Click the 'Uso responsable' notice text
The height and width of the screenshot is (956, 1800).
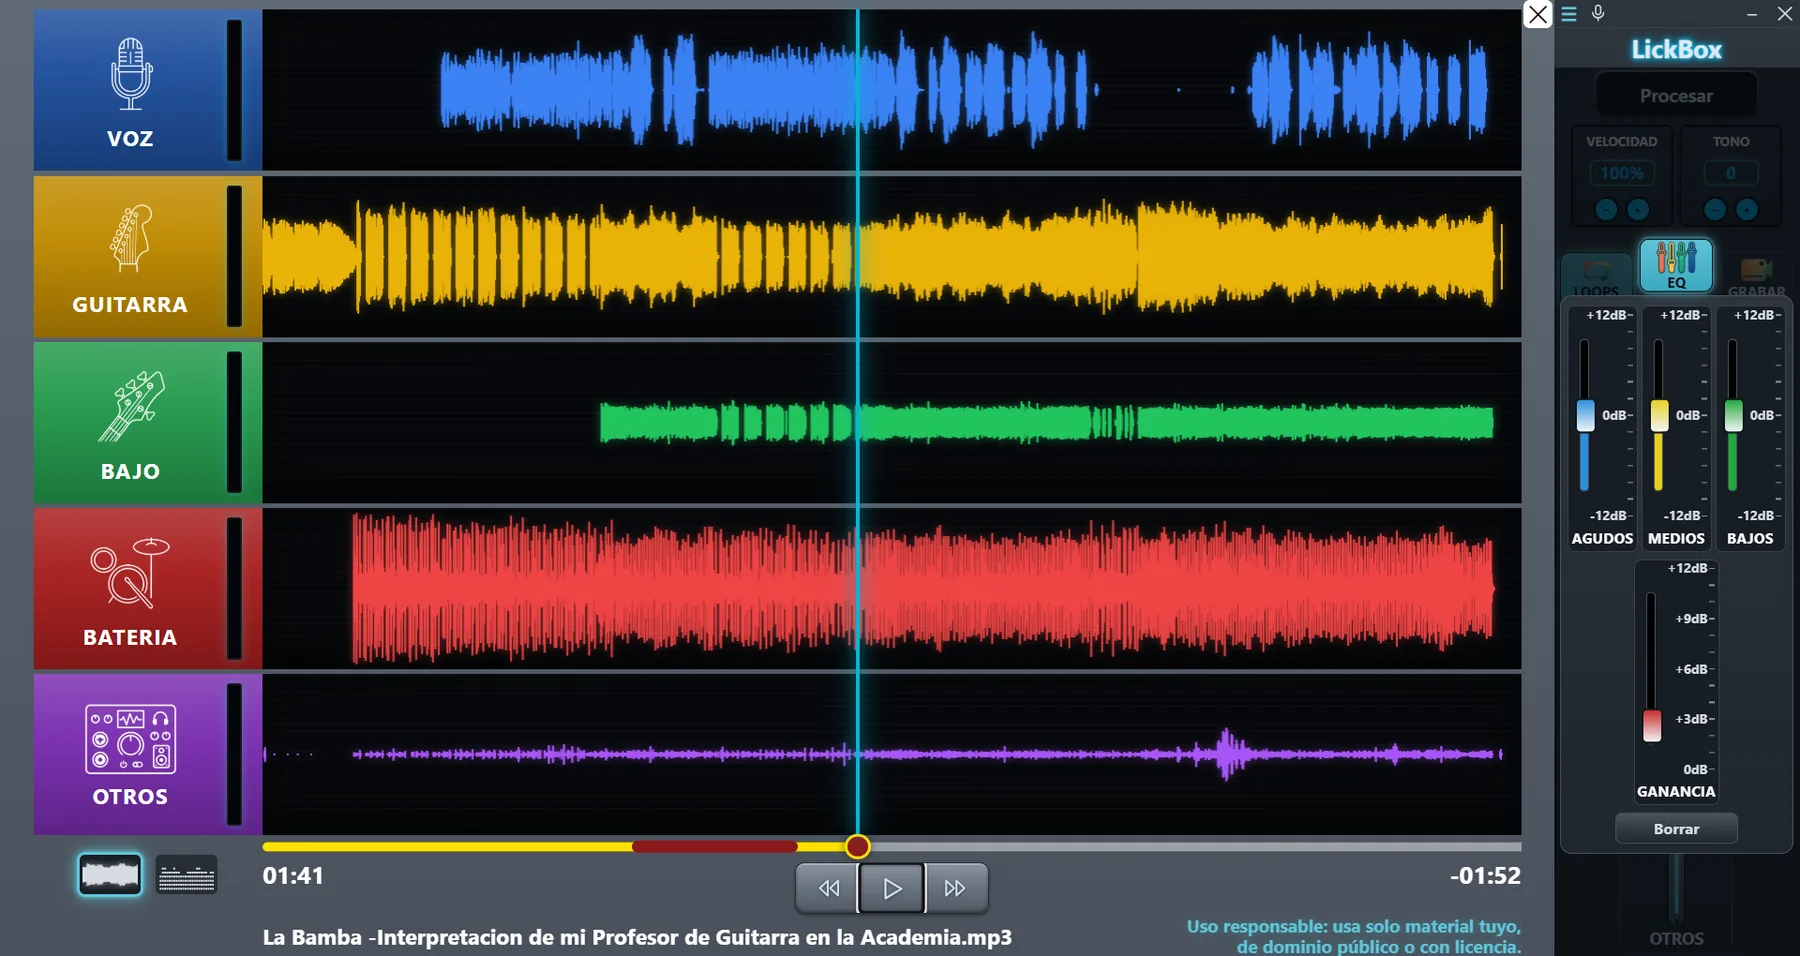(x=1354, y=936)
